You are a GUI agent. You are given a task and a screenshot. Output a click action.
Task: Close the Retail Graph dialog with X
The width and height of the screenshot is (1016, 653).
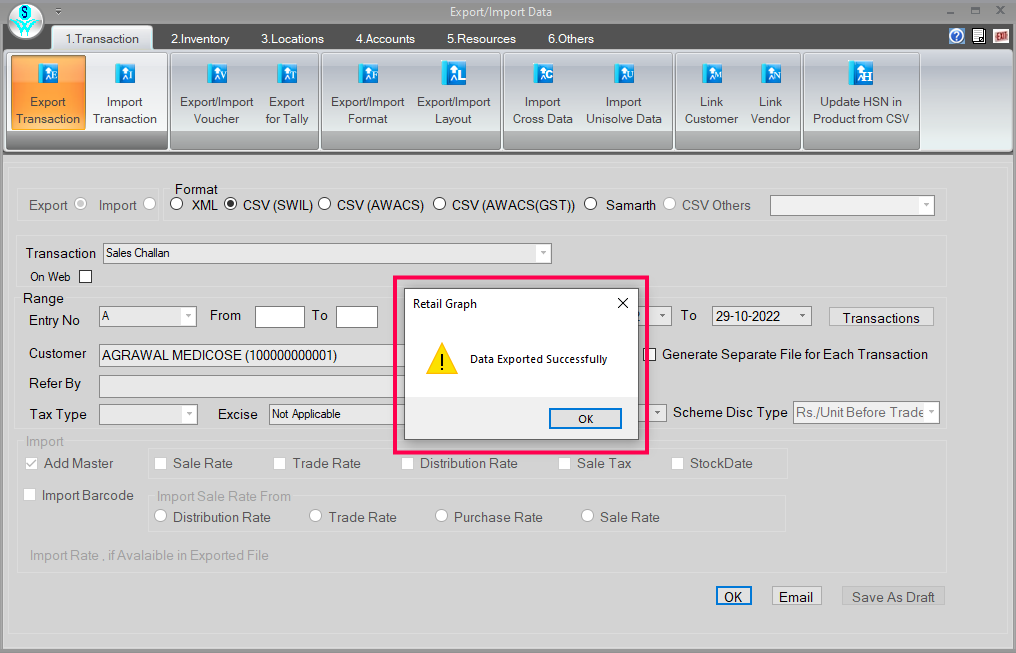[x=623, y=303]
